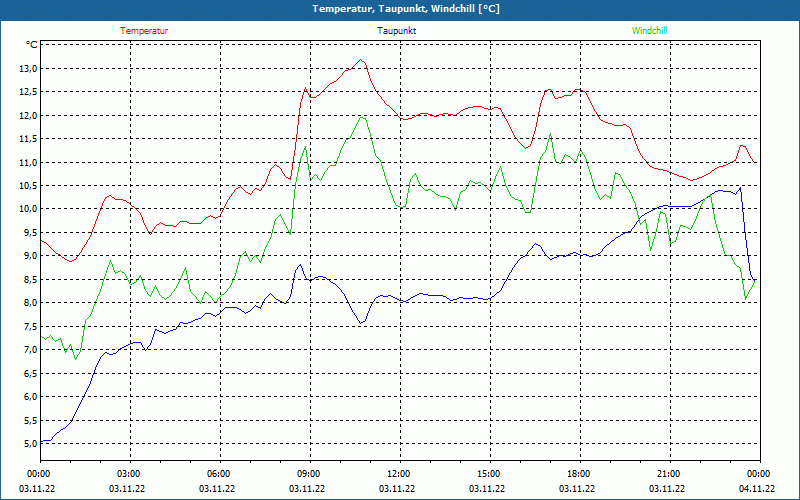Click the '7,5' y-axis value
Image resolution: width=800 pixels, height=500 pixels.
(x=31, y=327)
